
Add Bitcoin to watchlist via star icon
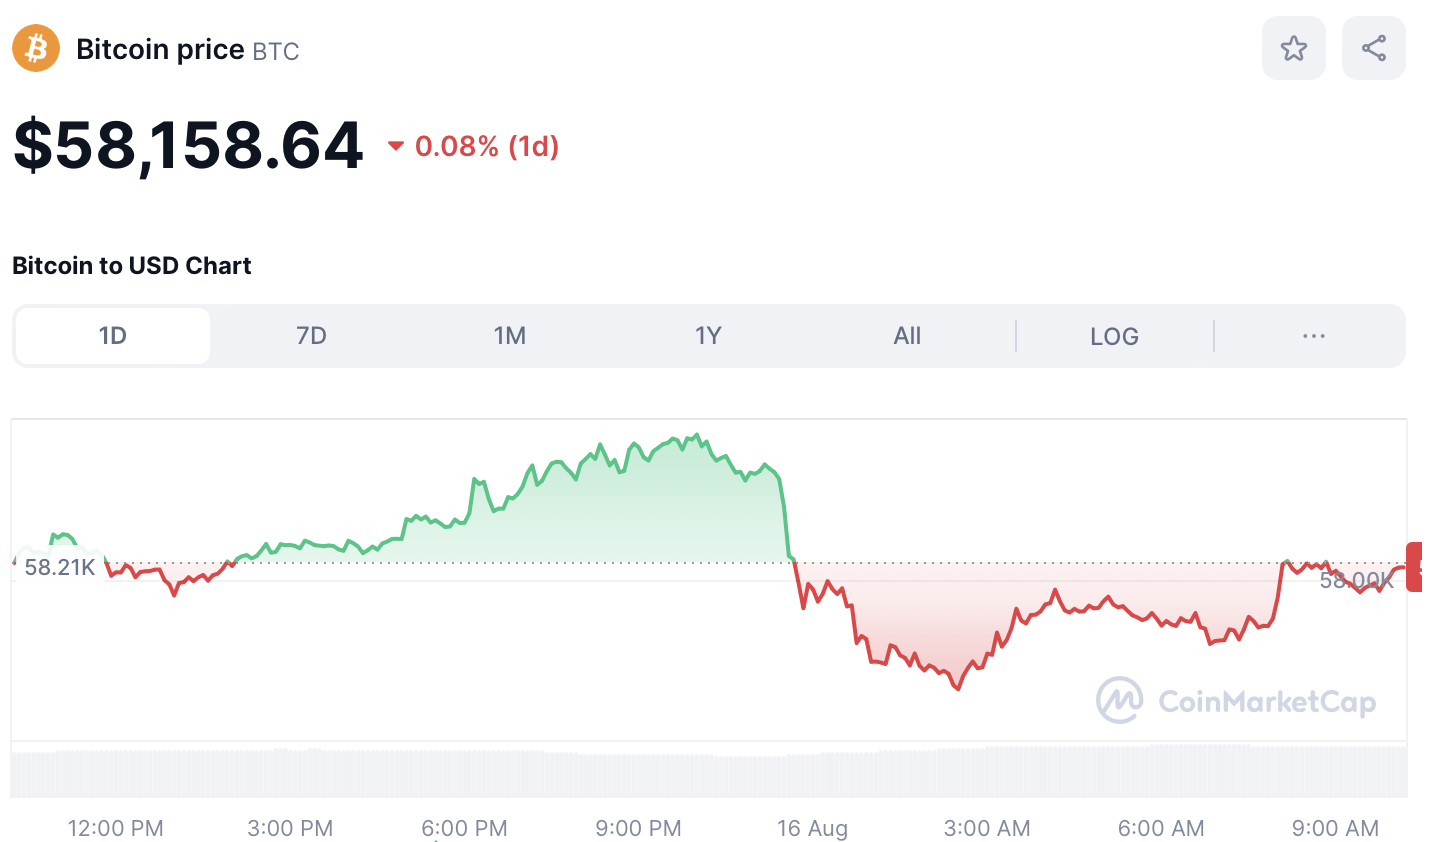click(1293, 47)
